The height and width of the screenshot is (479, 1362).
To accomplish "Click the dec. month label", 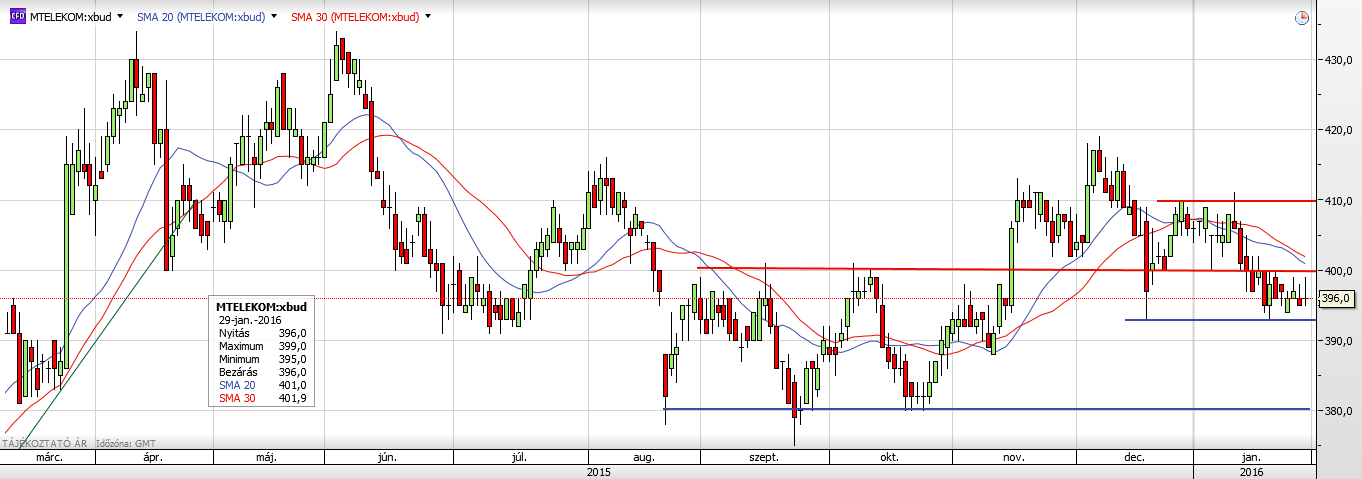I will (x=1135, y=458).
